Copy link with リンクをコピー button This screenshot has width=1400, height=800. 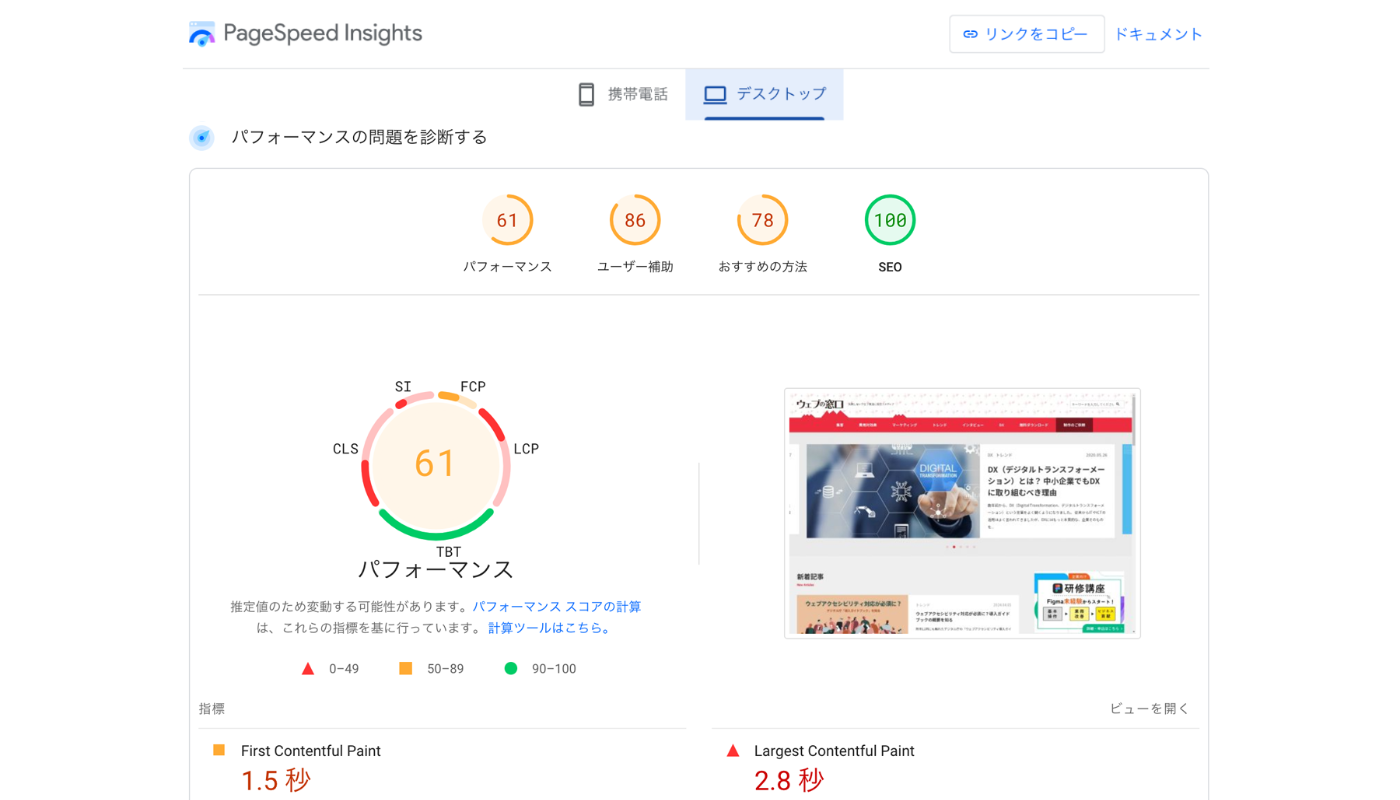click(1027, 34)
